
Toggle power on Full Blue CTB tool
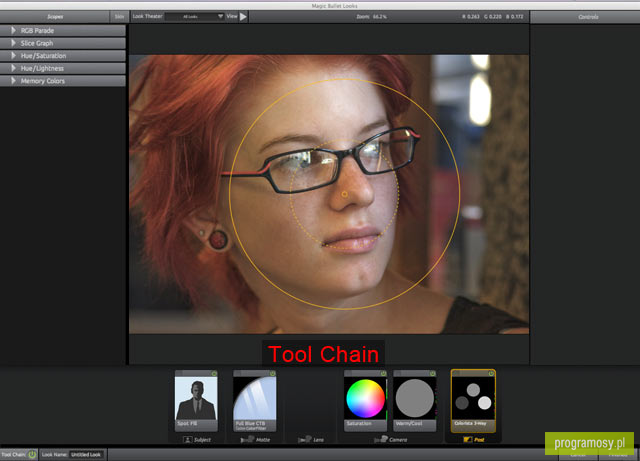pyautogui.click(x=273, y=374)
